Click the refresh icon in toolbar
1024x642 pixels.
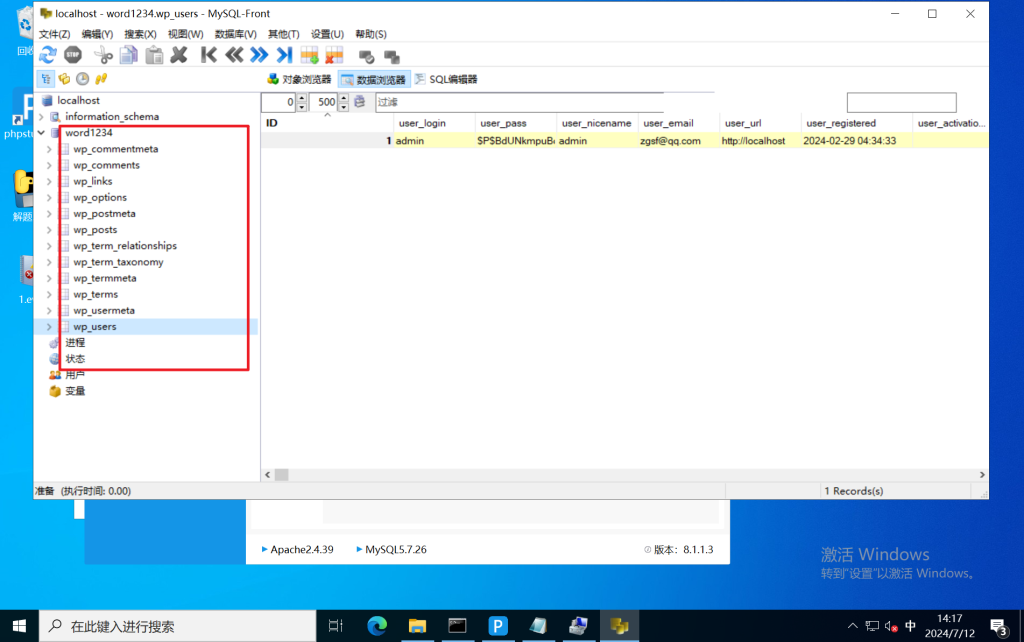[47, 55]
